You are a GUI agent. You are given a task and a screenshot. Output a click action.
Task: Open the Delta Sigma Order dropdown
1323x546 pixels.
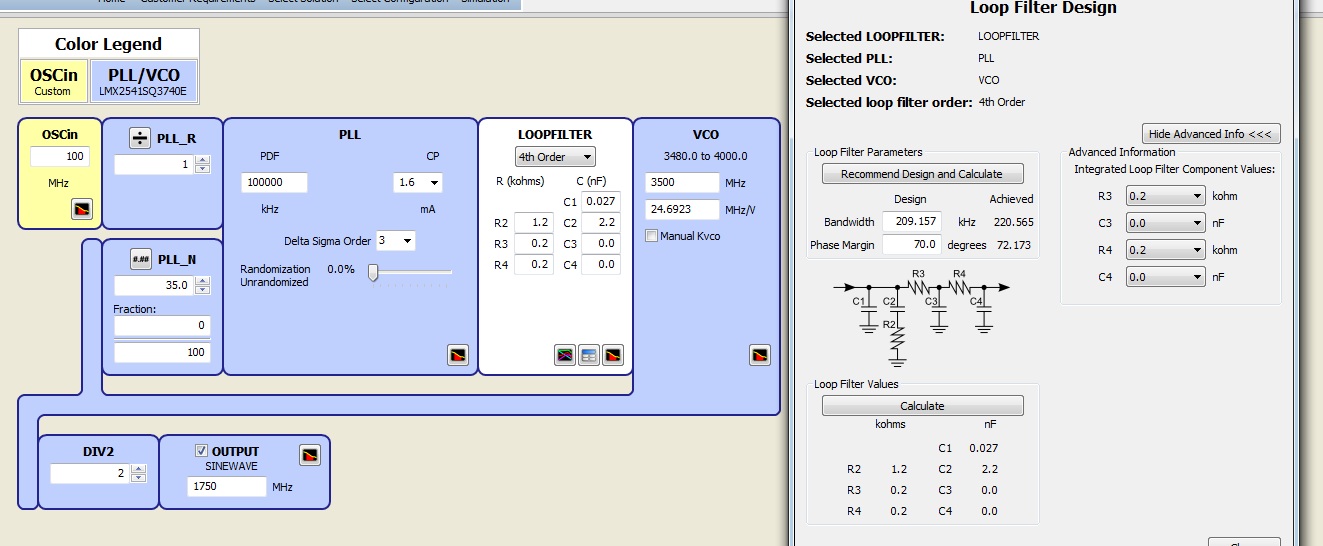pos(395,240)
